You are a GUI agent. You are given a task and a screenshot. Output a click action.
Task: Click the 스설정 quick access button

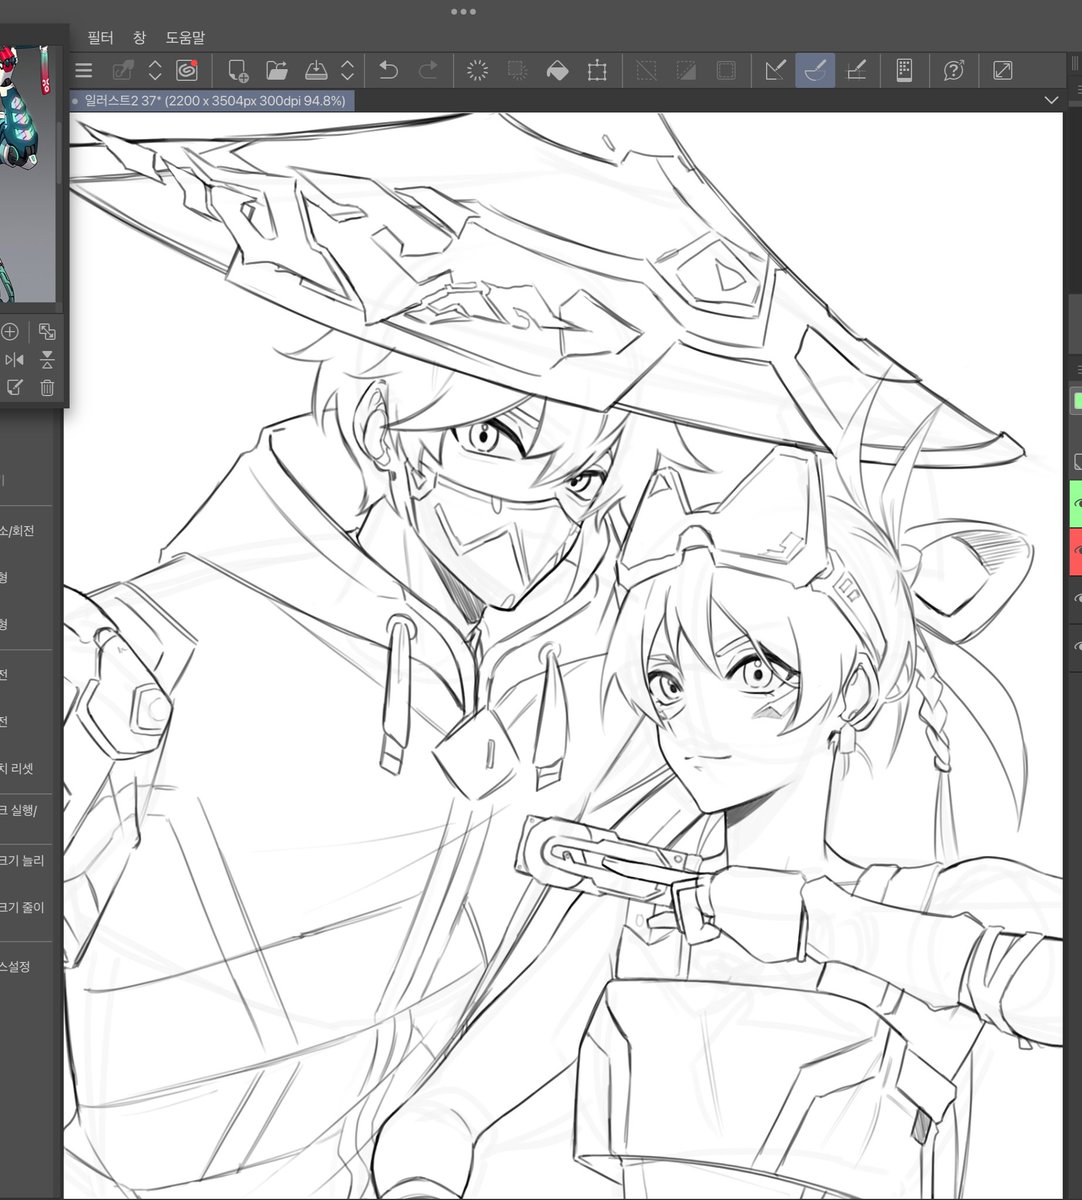[x=16, y=967]
